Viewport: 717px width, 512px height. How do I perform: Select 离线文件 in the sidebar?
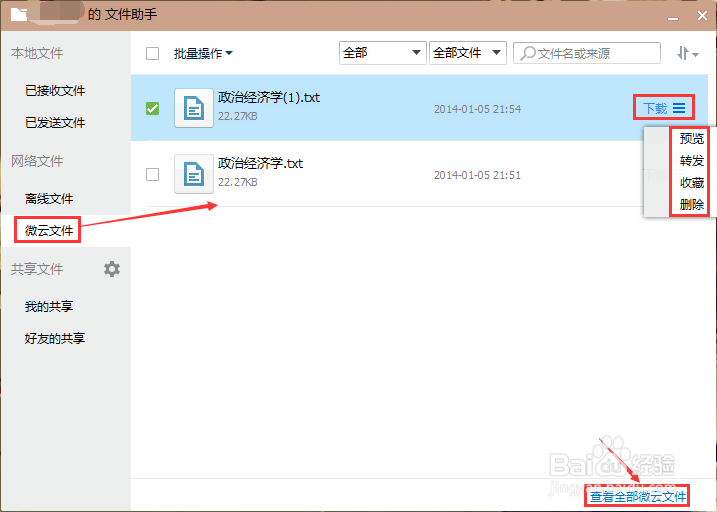coord(49,198)
